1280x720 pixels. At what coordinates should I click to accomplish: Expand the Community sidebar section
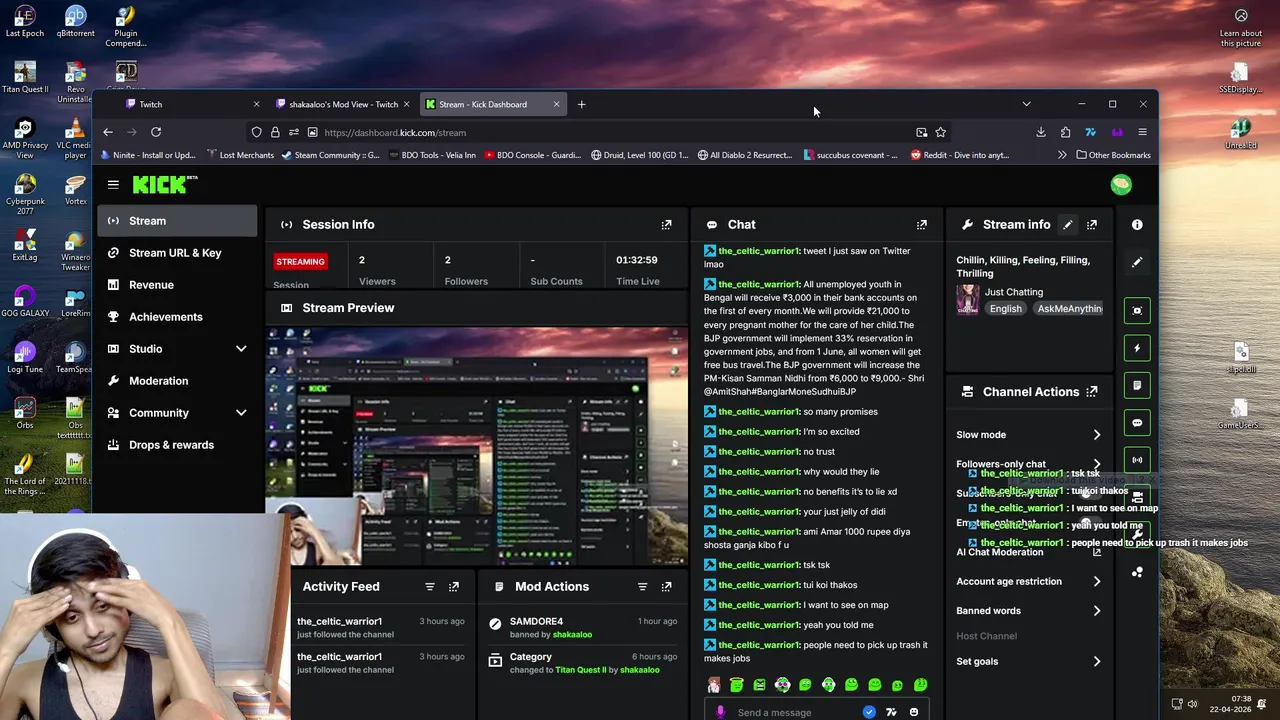241,413
